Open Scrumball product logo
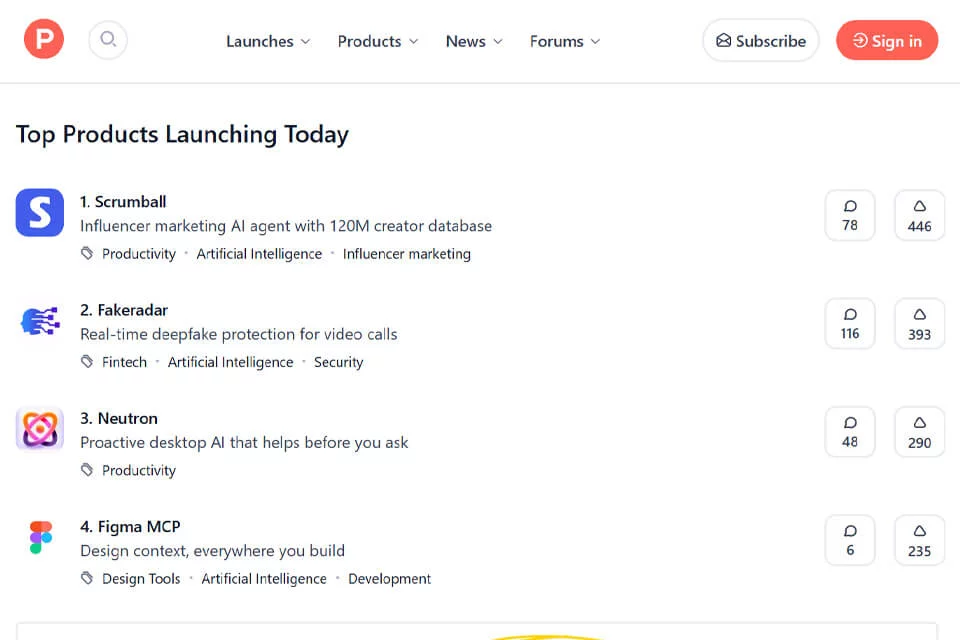 40,213
